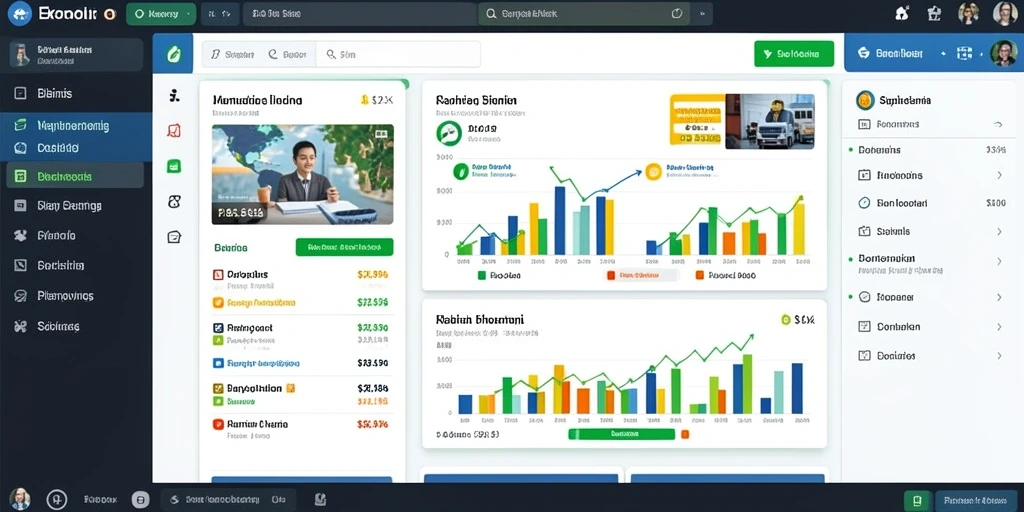Click the green circle icon below chart card title
Screen dimensions: 1024x512
point(449,133)
